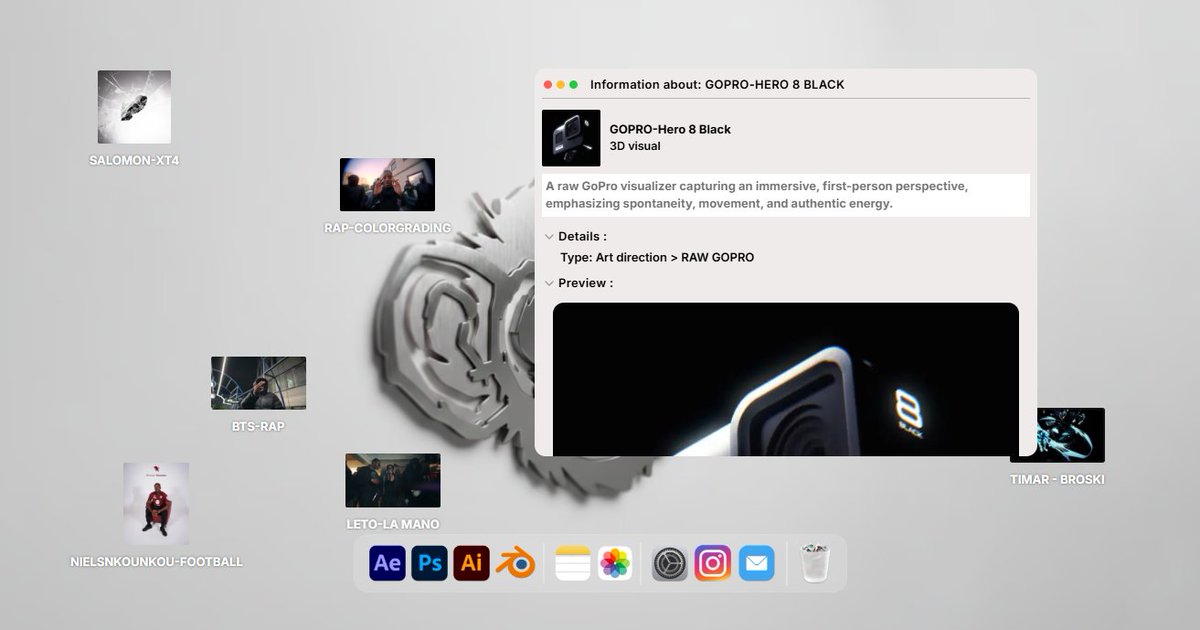Click the 'SALOMON-XT4' label text
Screen dimensions: 1200x630
(x=134, y=160)
